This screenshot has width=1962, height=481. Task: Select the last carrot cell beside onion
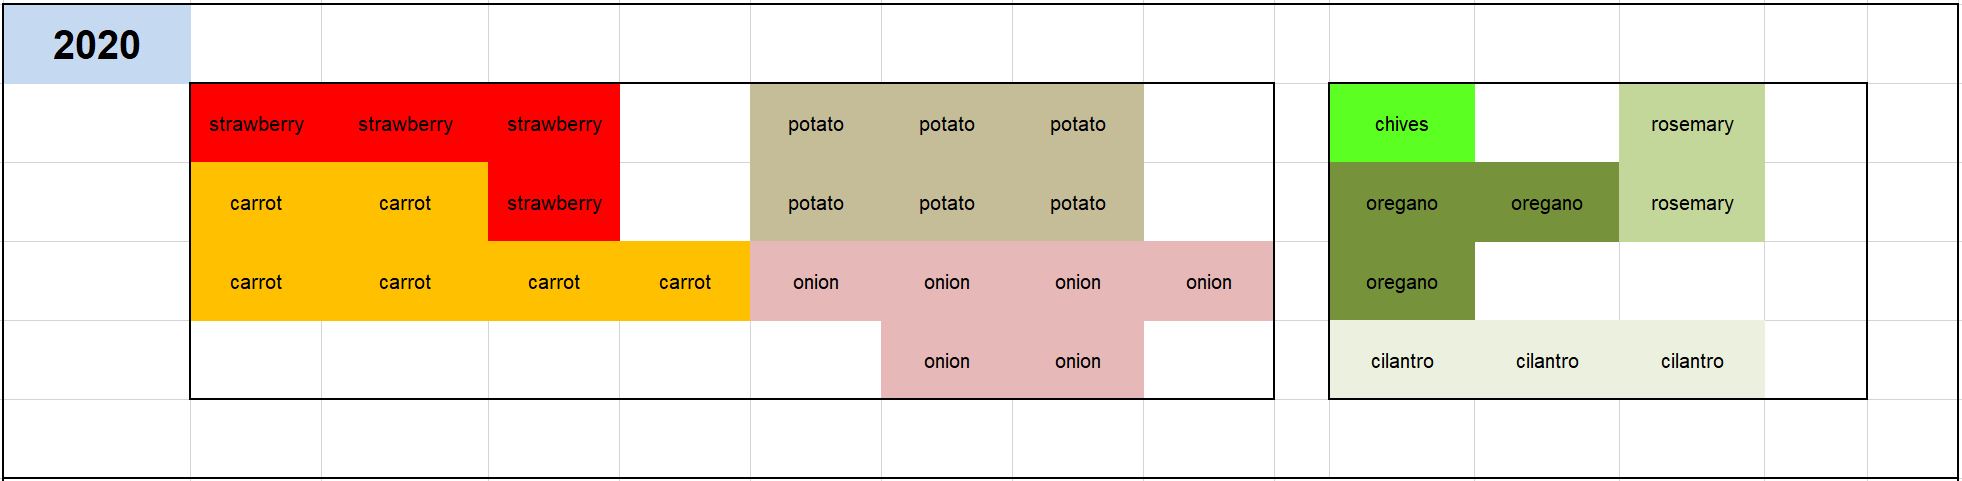click(685, 281)
